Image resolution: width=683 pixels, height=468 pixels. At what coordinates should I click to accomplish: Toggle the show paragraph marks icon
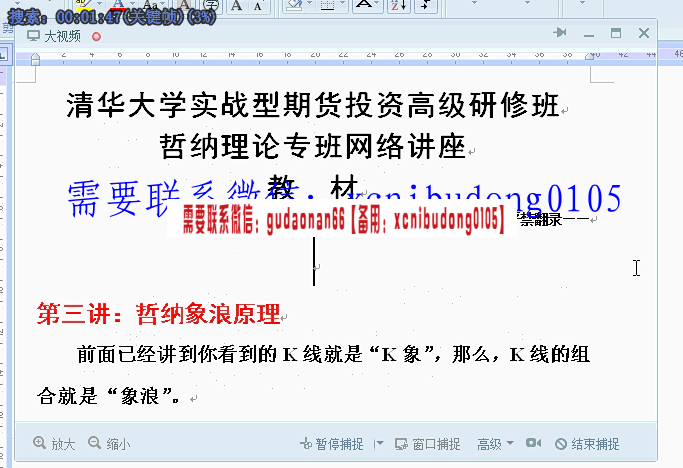point(426,5)
